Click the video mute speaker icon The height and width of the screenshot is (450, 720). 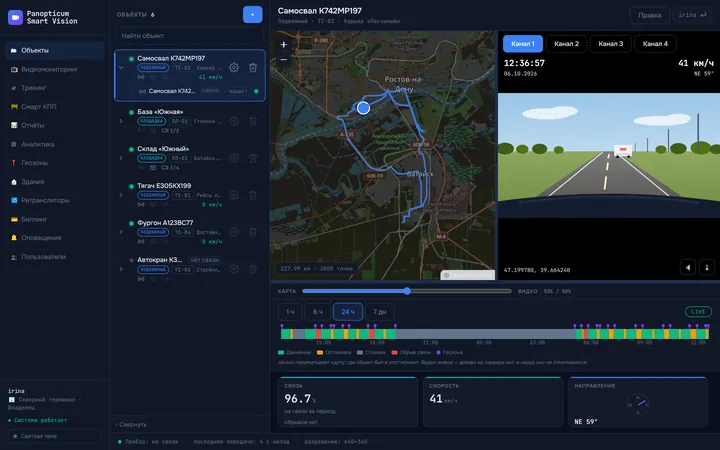click(x=688, y=267)
